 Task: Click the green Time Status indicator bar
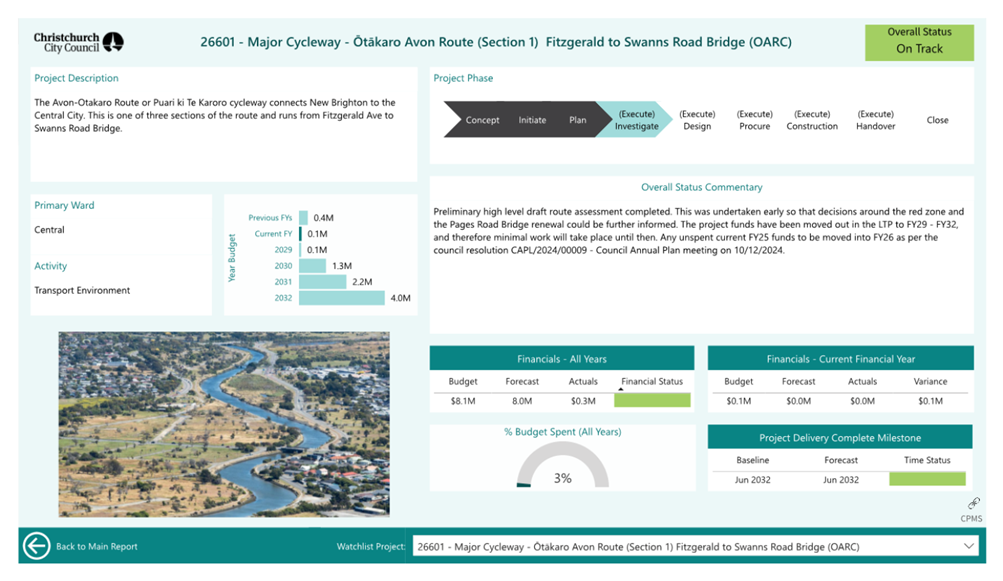pyautogui.click(x=927, y=479)
